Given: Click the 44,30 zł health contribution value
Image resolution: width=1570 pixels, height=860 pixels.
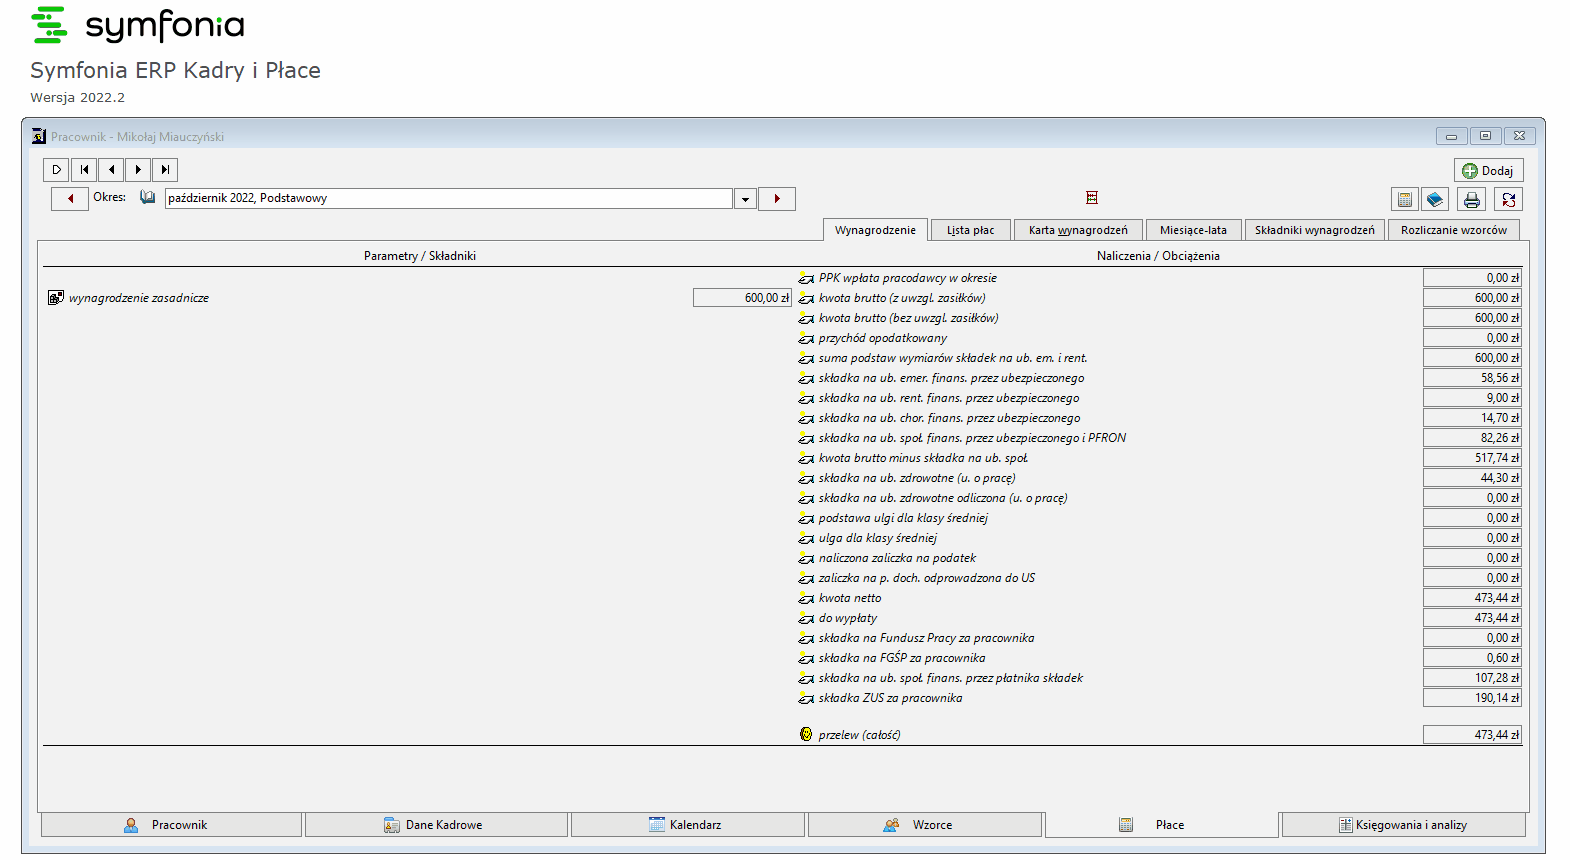Looking at the screenshot, I should click(x=1472, y=478).
